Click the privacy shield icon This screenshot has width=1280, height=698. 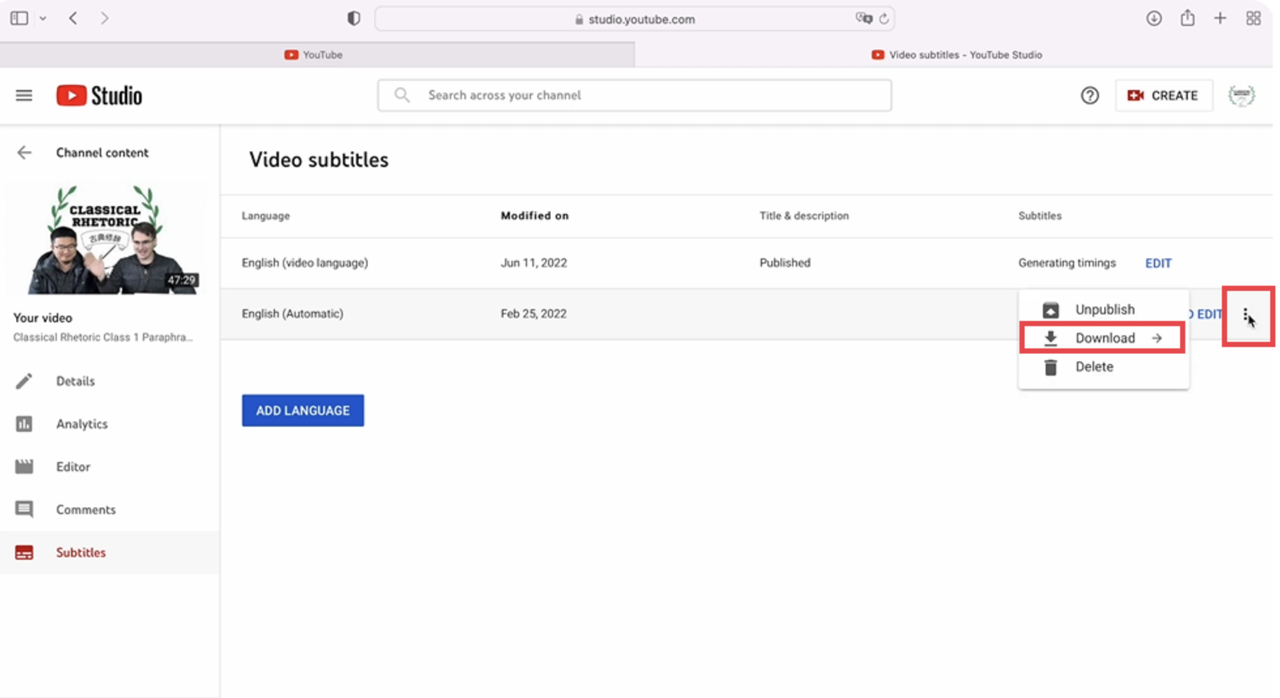point(354,19)
